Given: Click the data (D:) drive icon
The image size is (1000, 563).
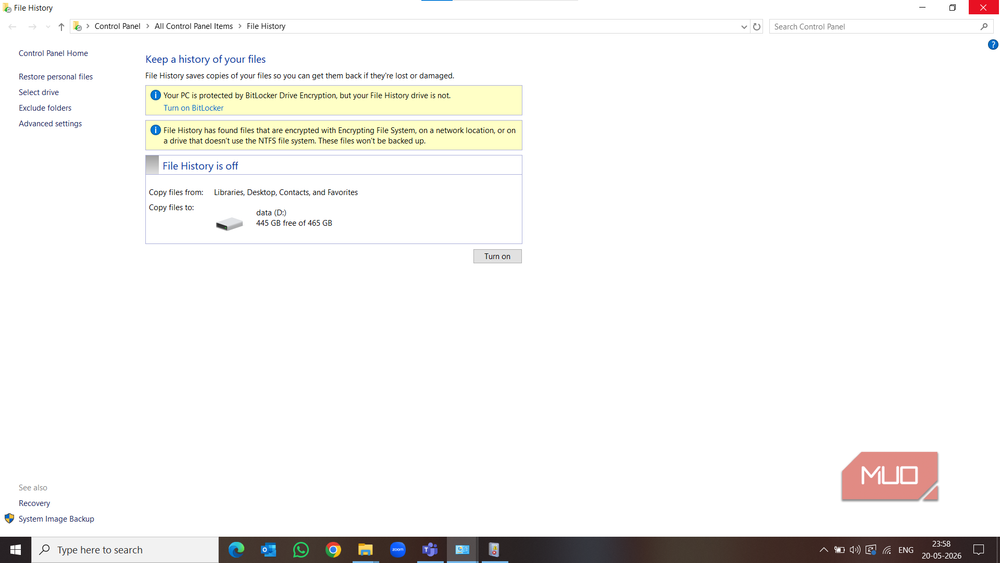Looking at the screenshot, I should point(229,224).
